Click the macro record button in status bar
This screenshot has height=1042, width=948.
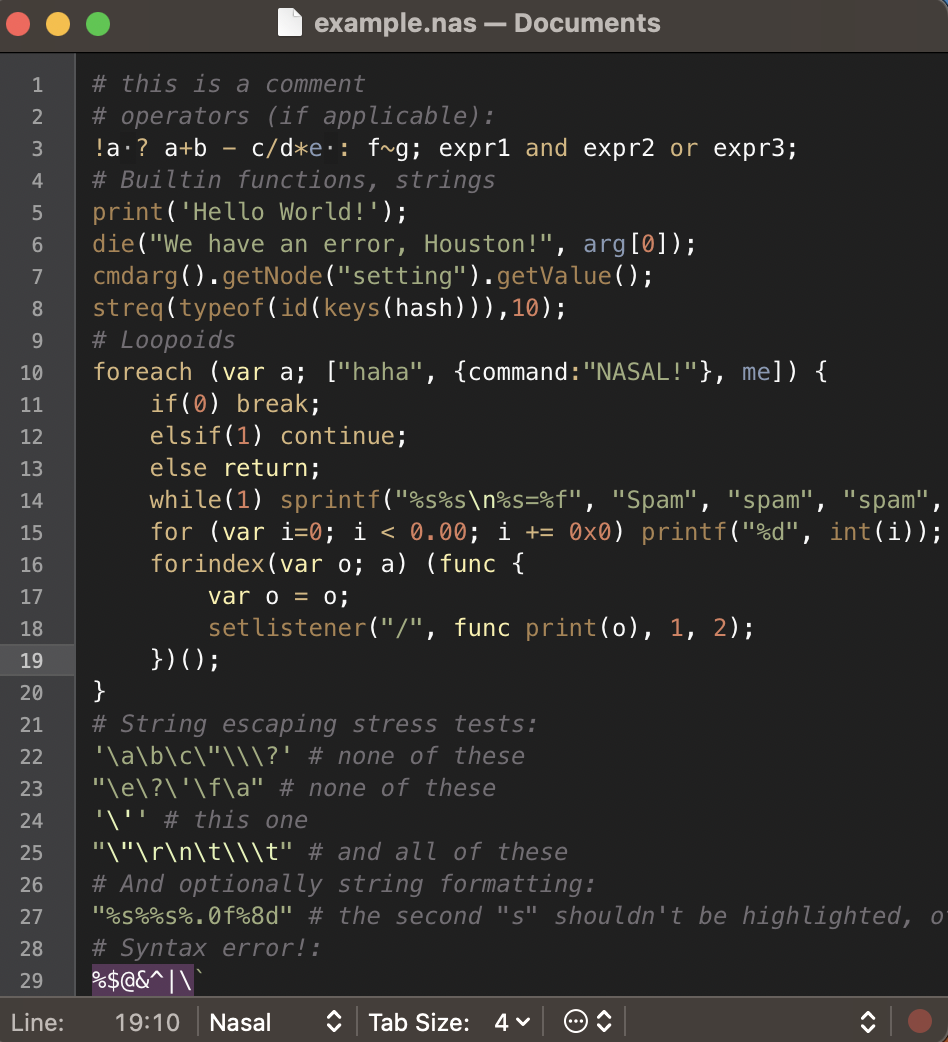tap(919, 1021)
